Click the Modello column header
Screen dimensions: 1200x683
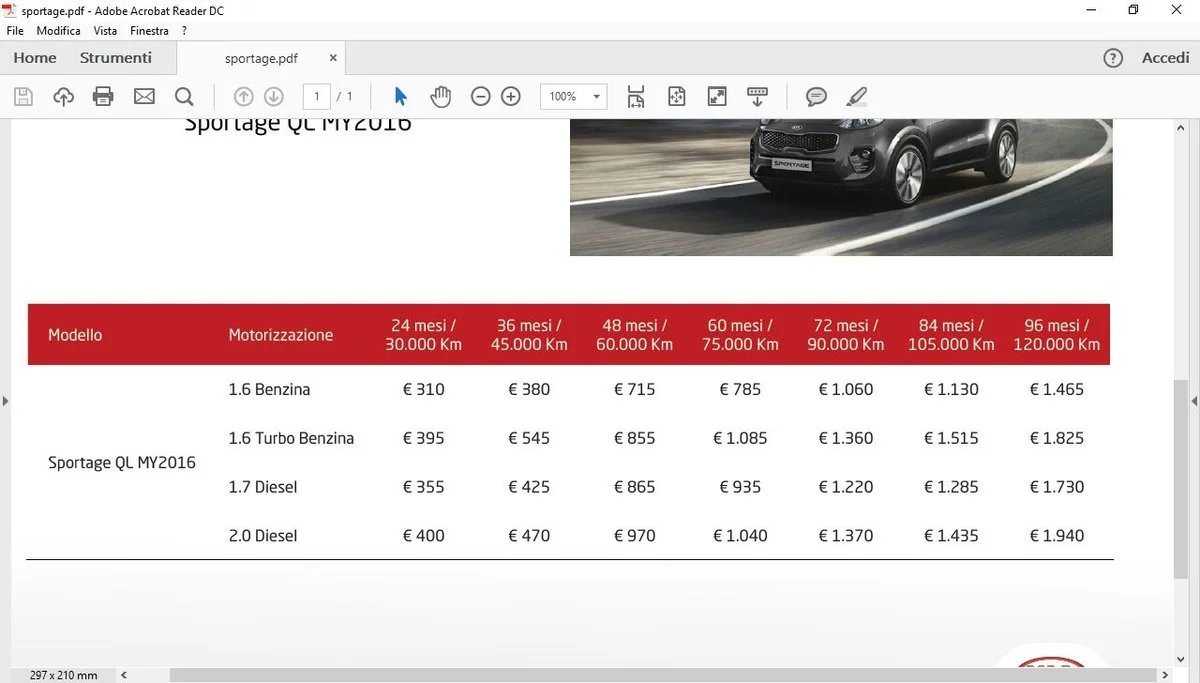75,335
